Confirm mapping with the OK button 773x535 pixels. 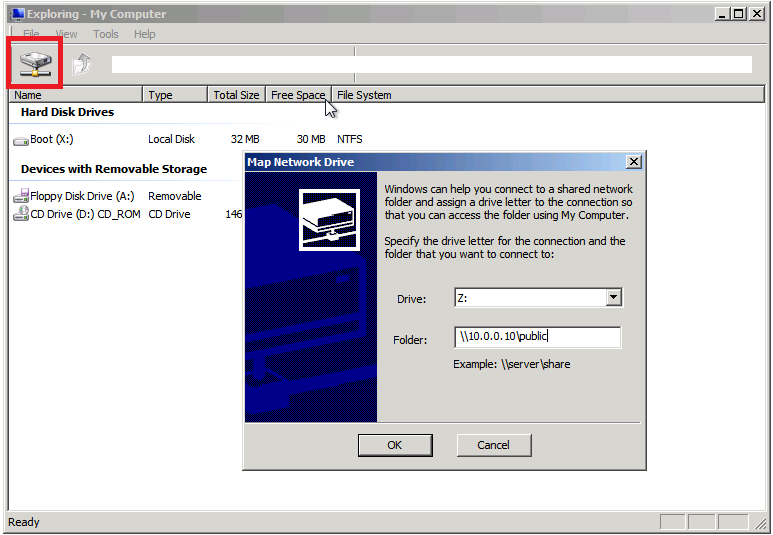(x=395, y=445)
